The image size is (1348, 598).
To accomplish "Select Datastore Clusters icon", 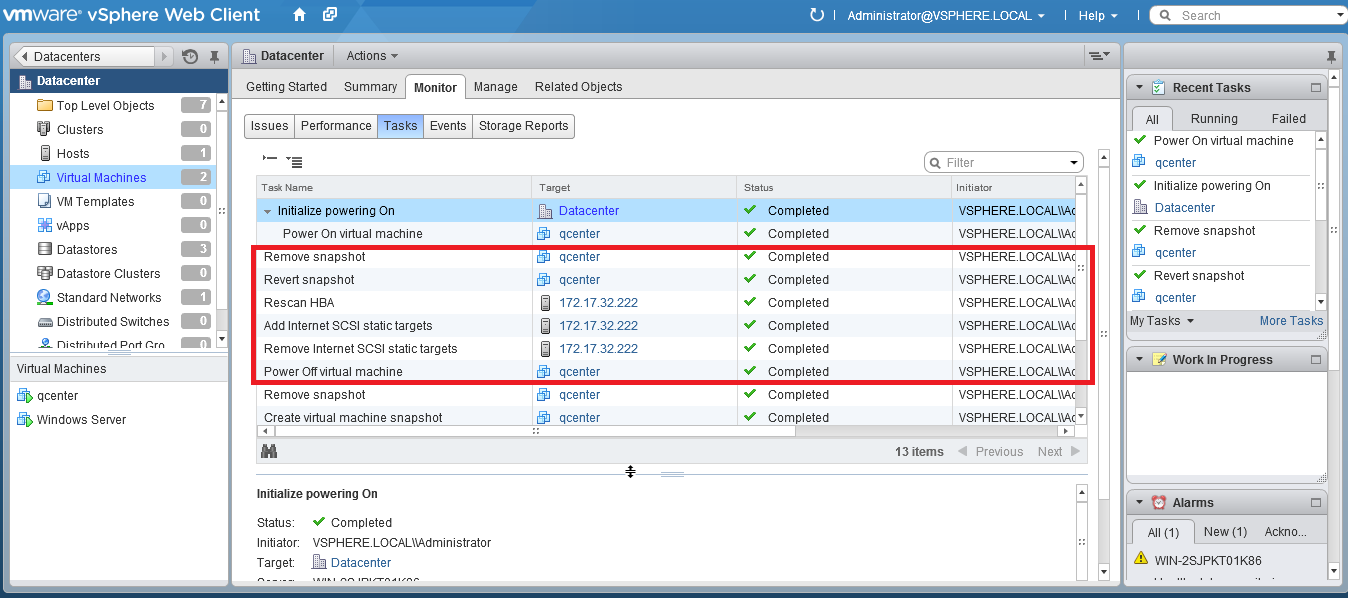I will 44,273.
